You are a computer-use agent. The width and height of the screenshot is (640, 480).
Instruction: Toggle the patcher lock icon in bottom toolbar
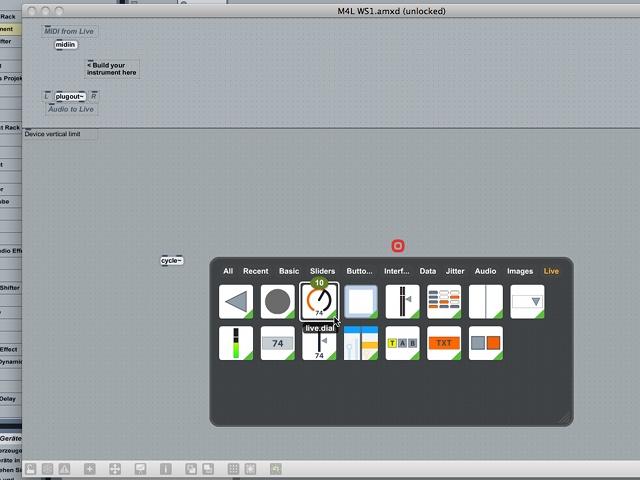31,469
